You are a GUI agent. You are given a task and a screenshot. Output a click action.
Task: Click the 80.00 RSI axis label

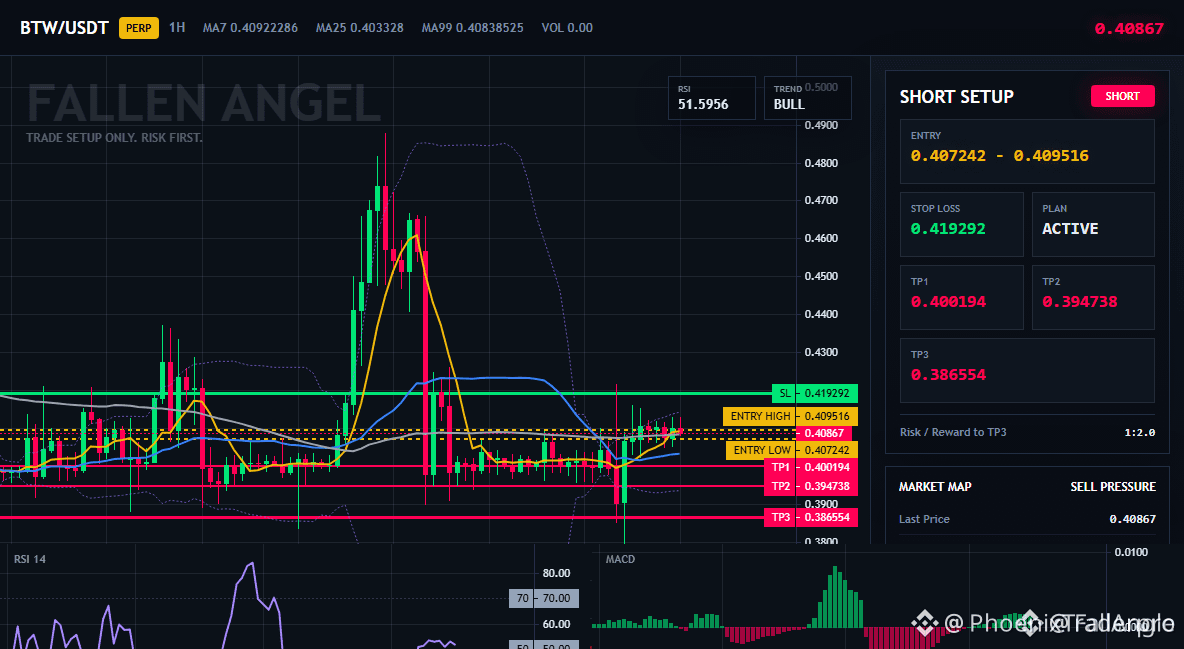coord(557,573)
